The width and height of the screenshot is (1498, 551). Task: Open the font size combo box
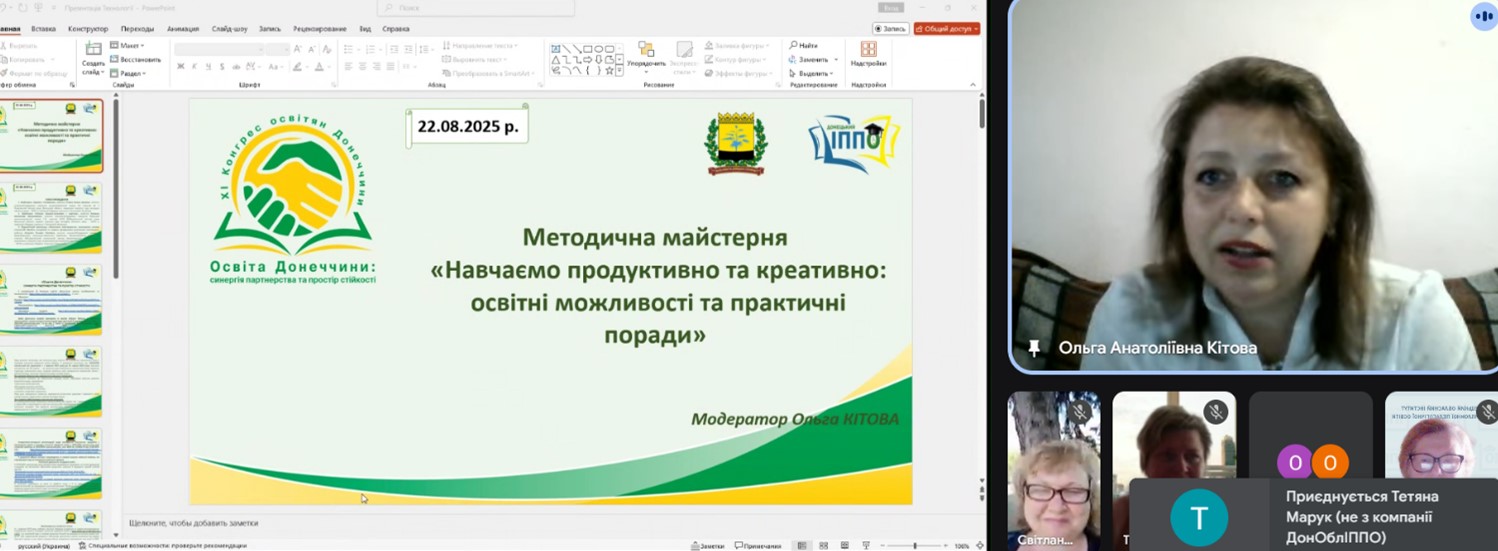pos(277,49)
